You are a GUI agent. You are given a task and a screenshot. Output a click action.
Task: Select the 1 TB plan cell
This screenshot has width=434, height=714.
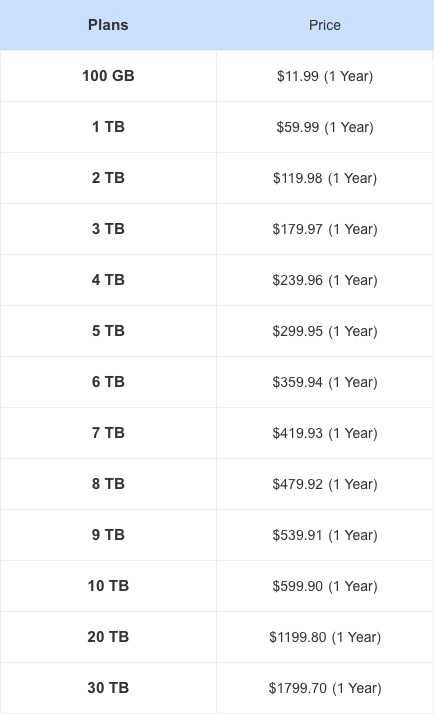108,127
